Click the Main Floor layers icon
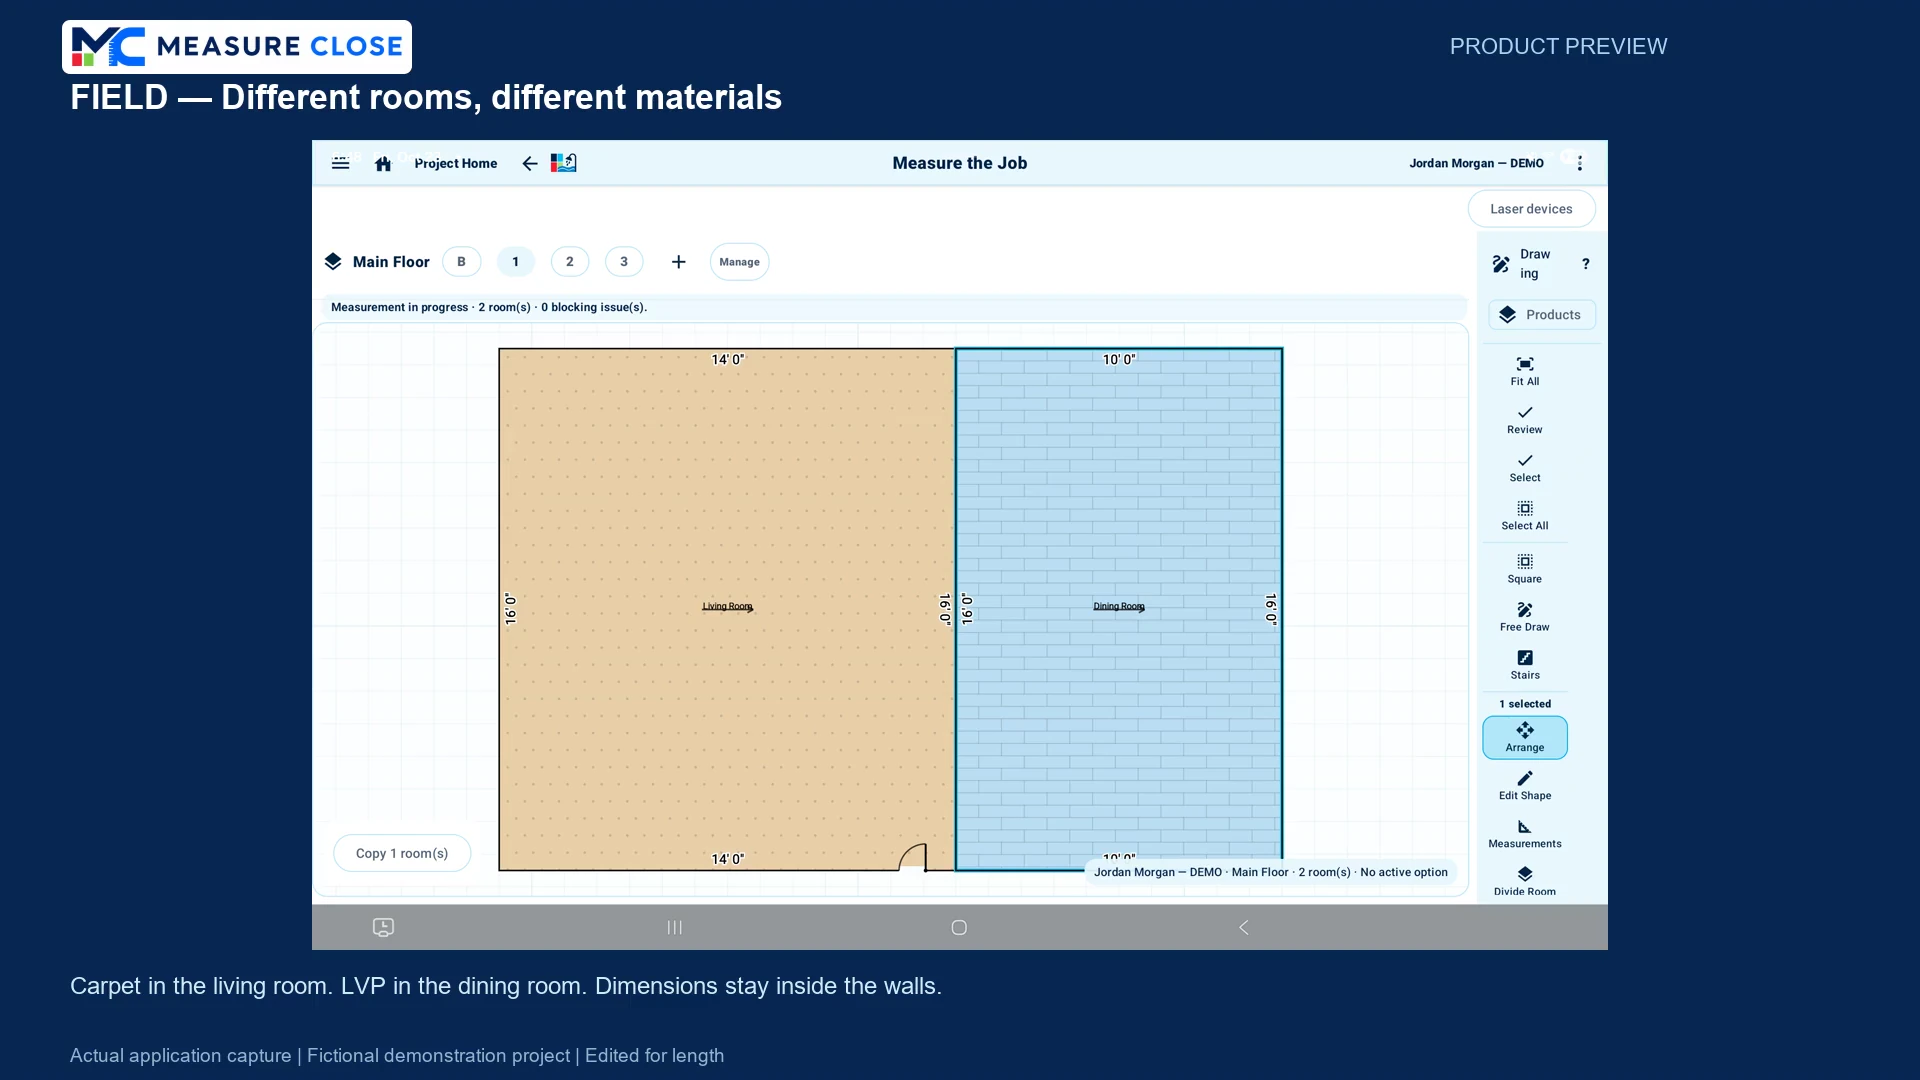The height and width of the screenshot is (1080, 1920). coord(333,262)
